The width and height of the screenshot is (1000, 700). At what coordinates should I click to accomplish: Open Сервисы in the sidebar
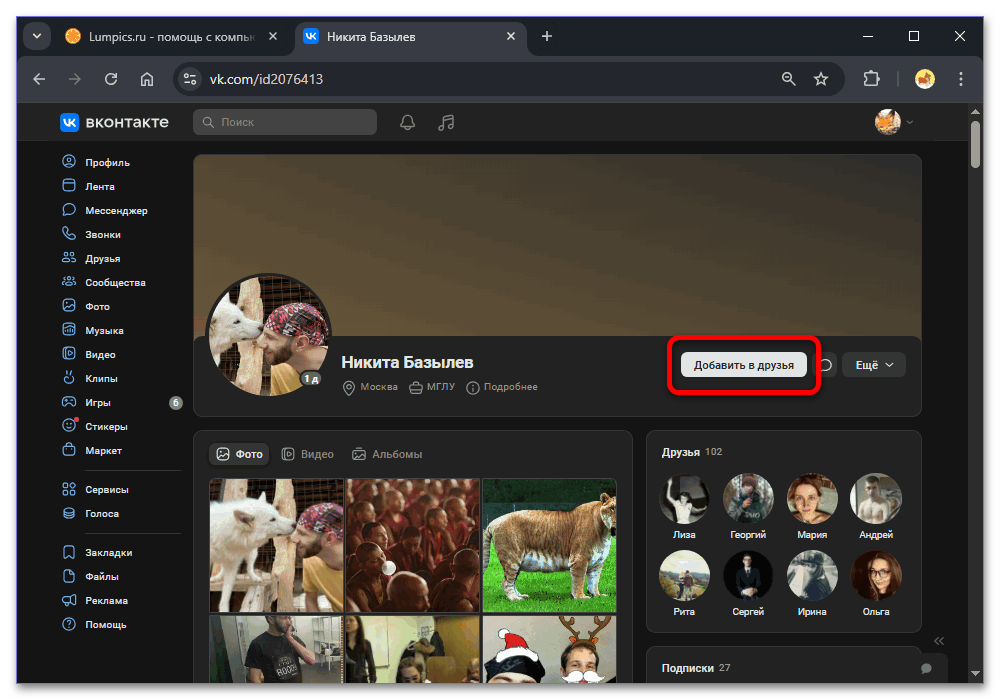coord(95,490)
